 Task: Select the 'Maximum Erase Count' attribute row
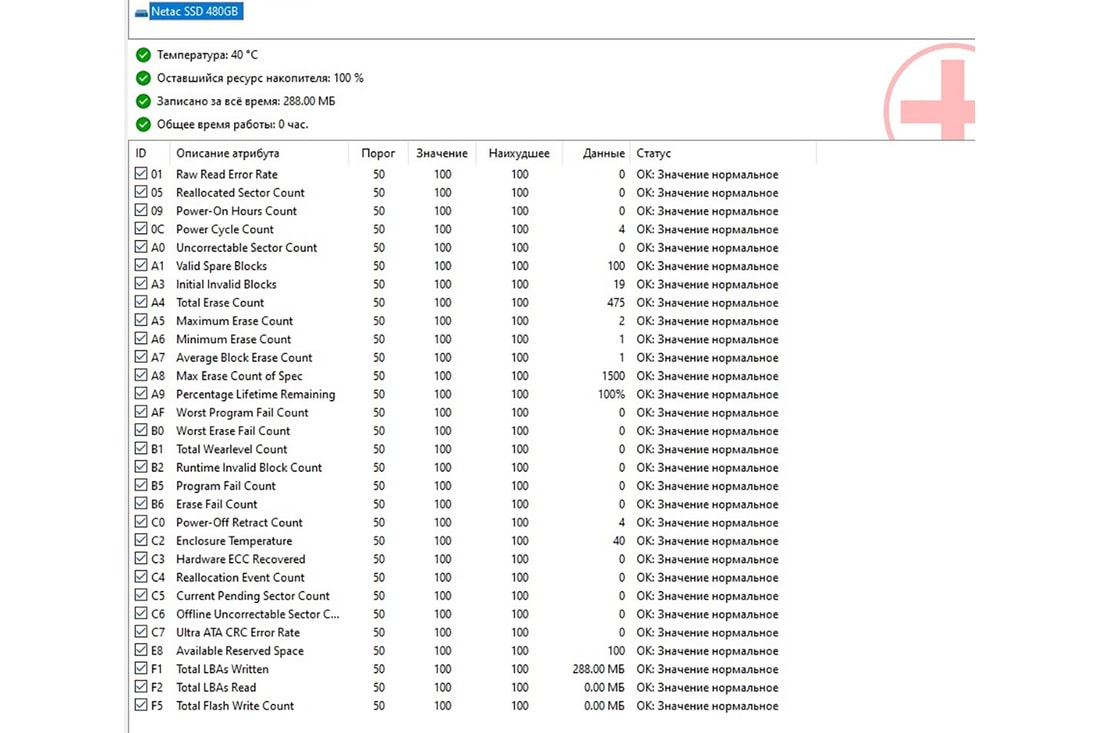tap(457, 321)
